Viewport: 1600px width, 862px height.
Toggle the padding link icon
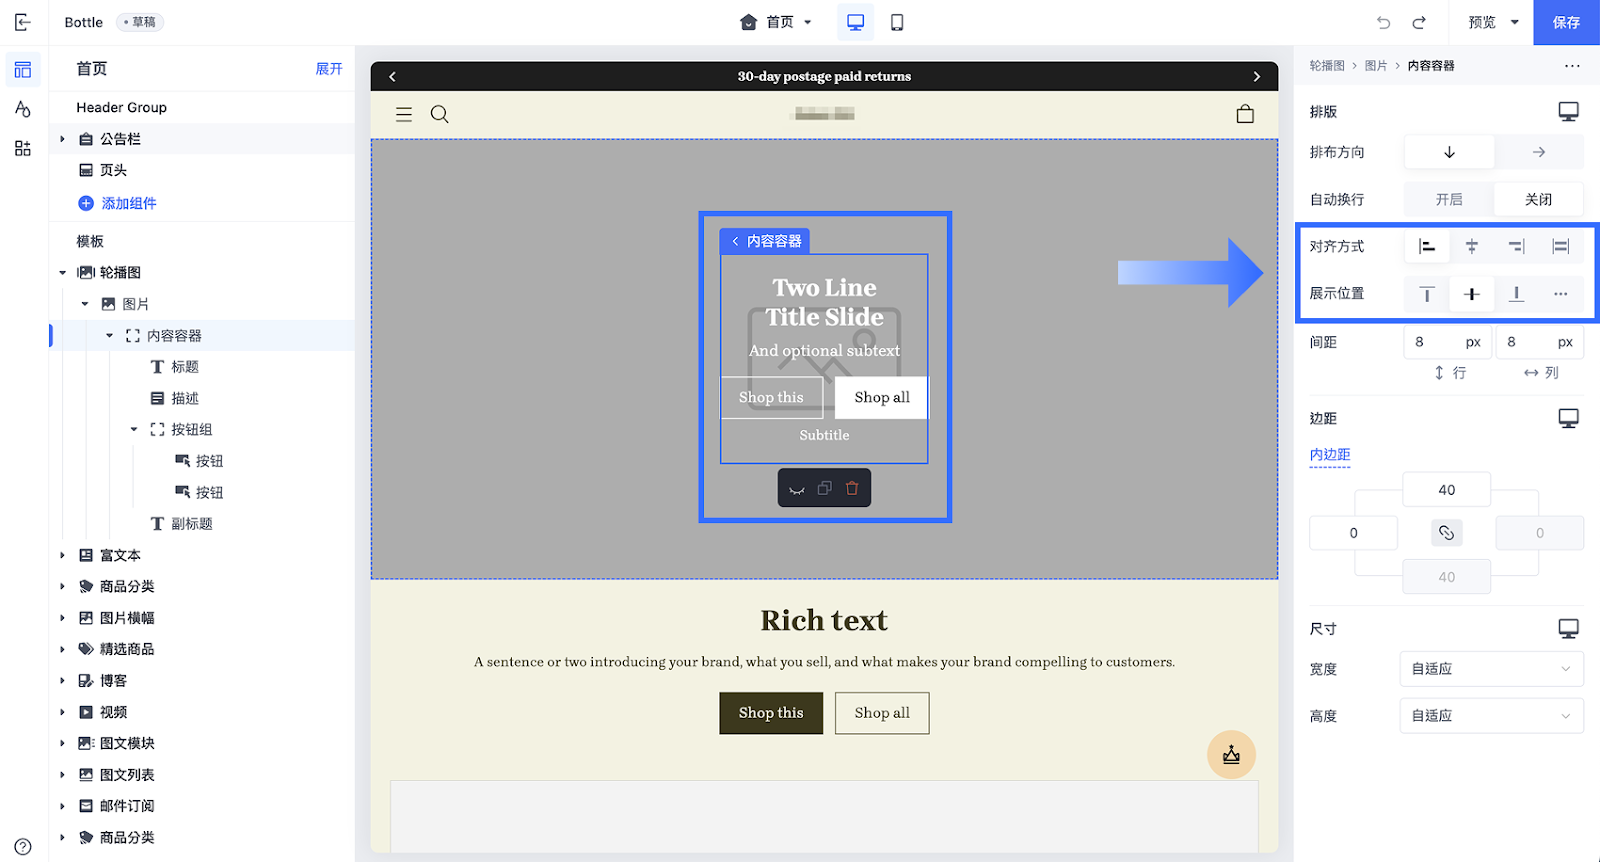(x=1446, y=533)
